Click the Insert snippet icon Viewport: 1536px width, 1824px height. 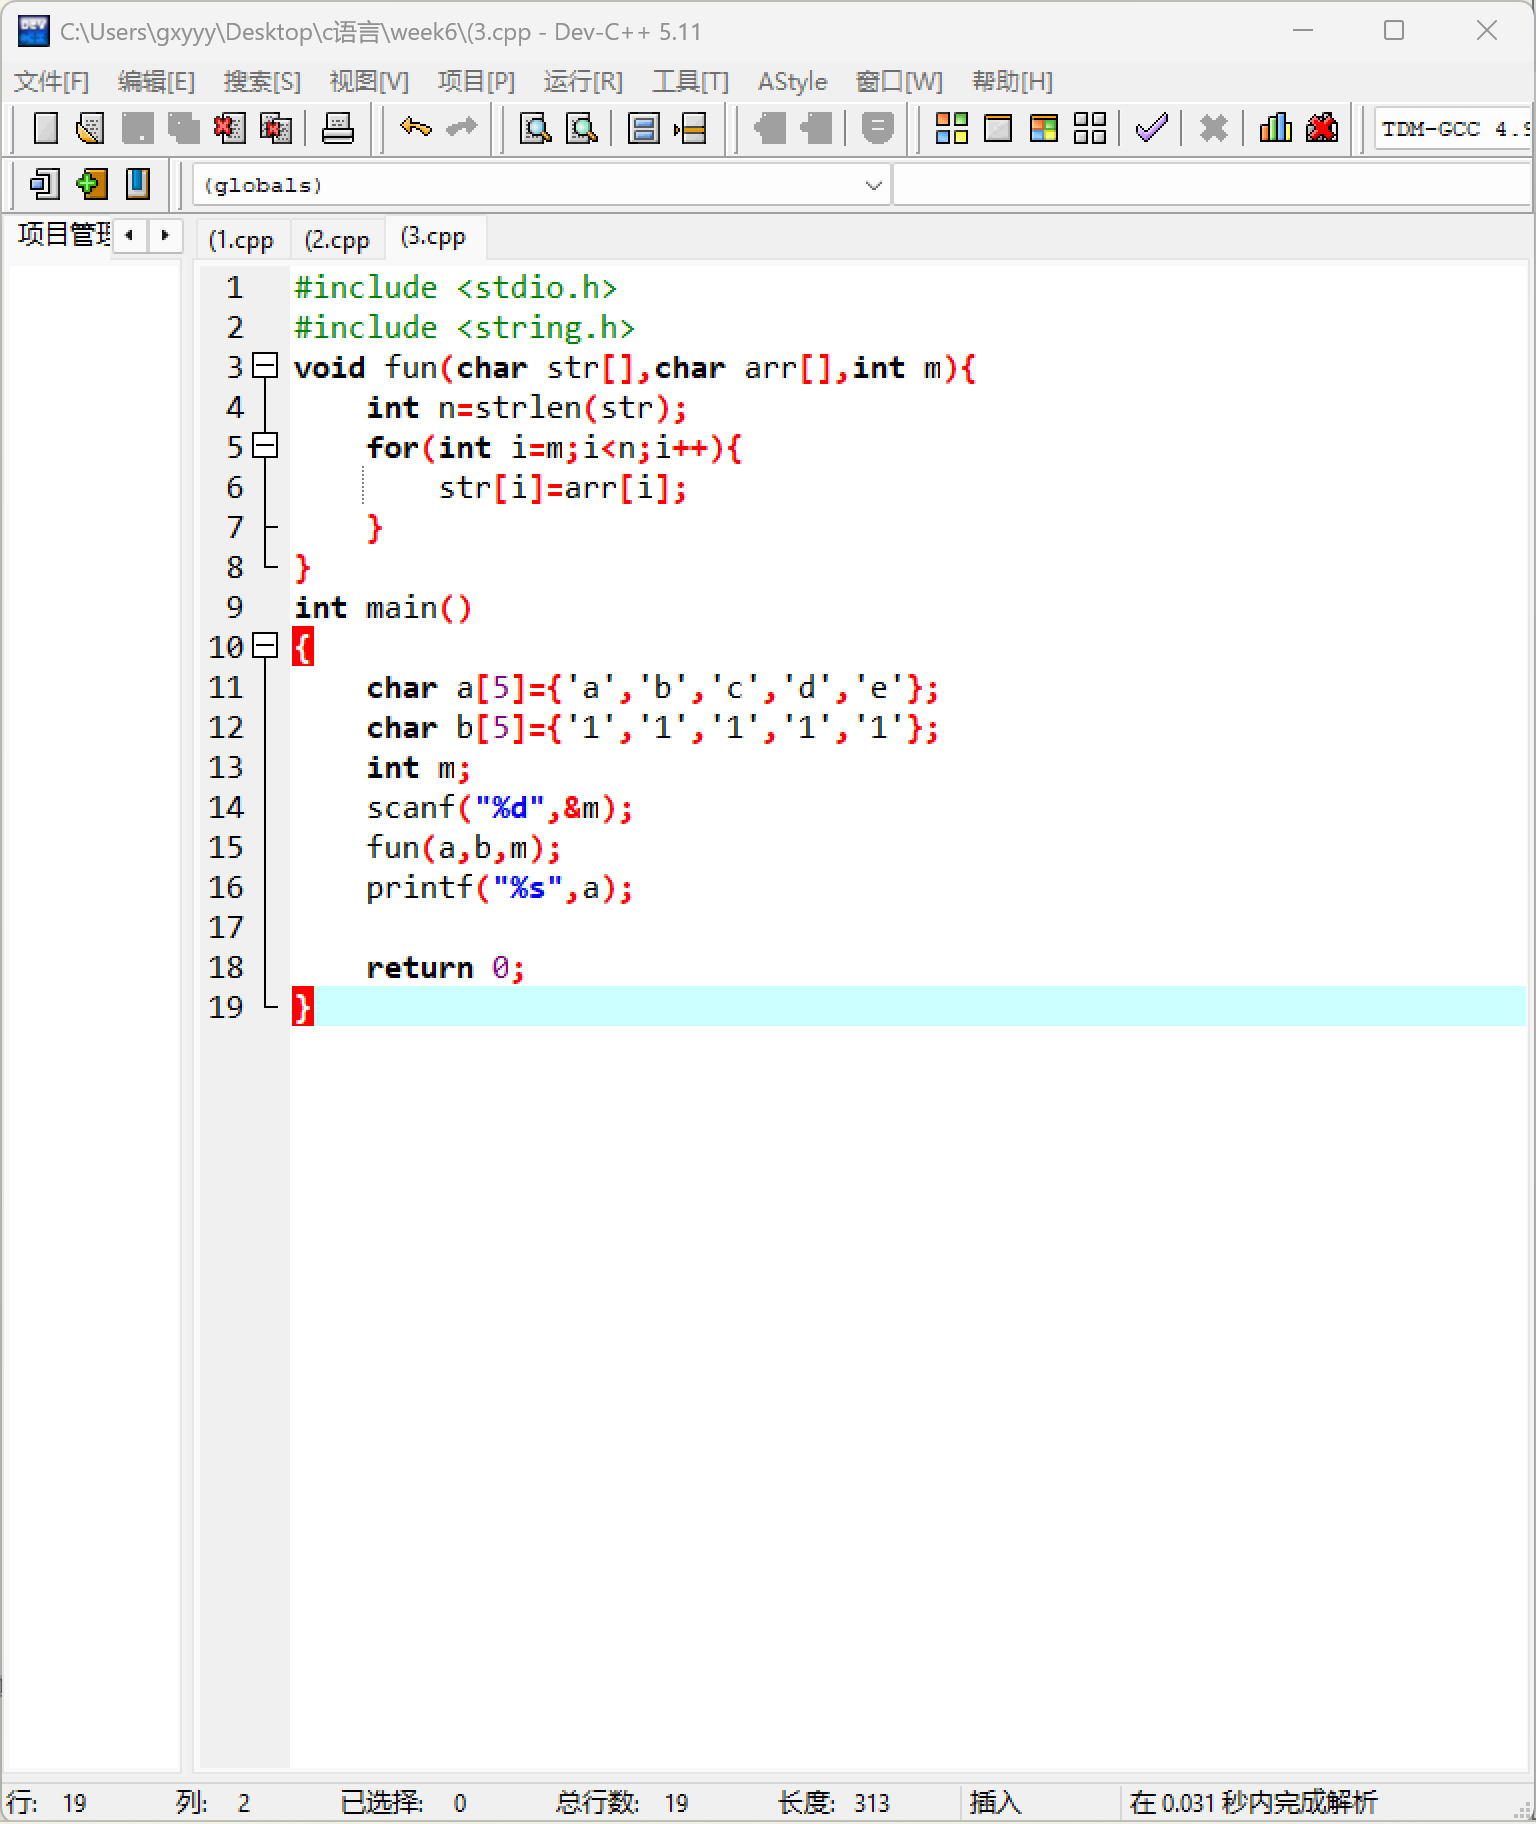pos(45,184)
